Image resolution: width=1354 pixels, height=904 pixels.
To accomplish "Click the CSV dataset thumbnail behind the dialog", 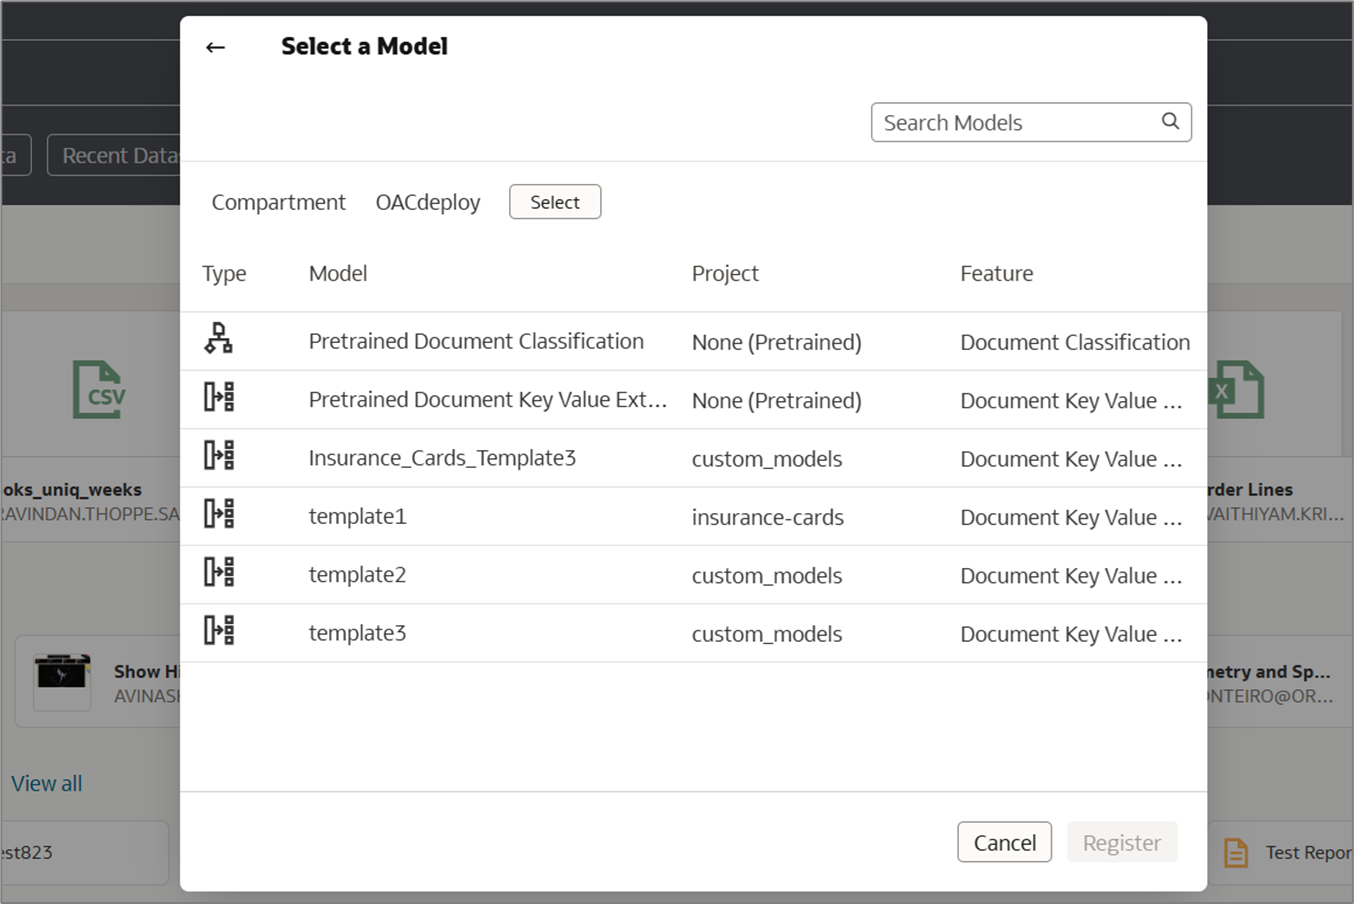I will 99,390.
